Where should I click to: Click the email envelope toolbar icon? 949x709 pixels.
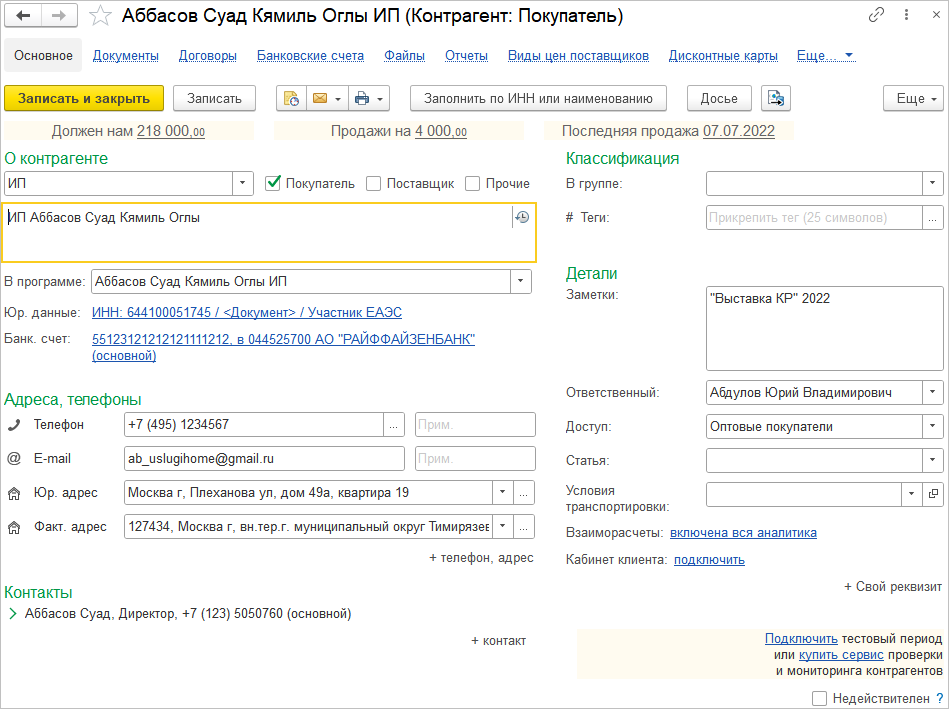(320, 98)
